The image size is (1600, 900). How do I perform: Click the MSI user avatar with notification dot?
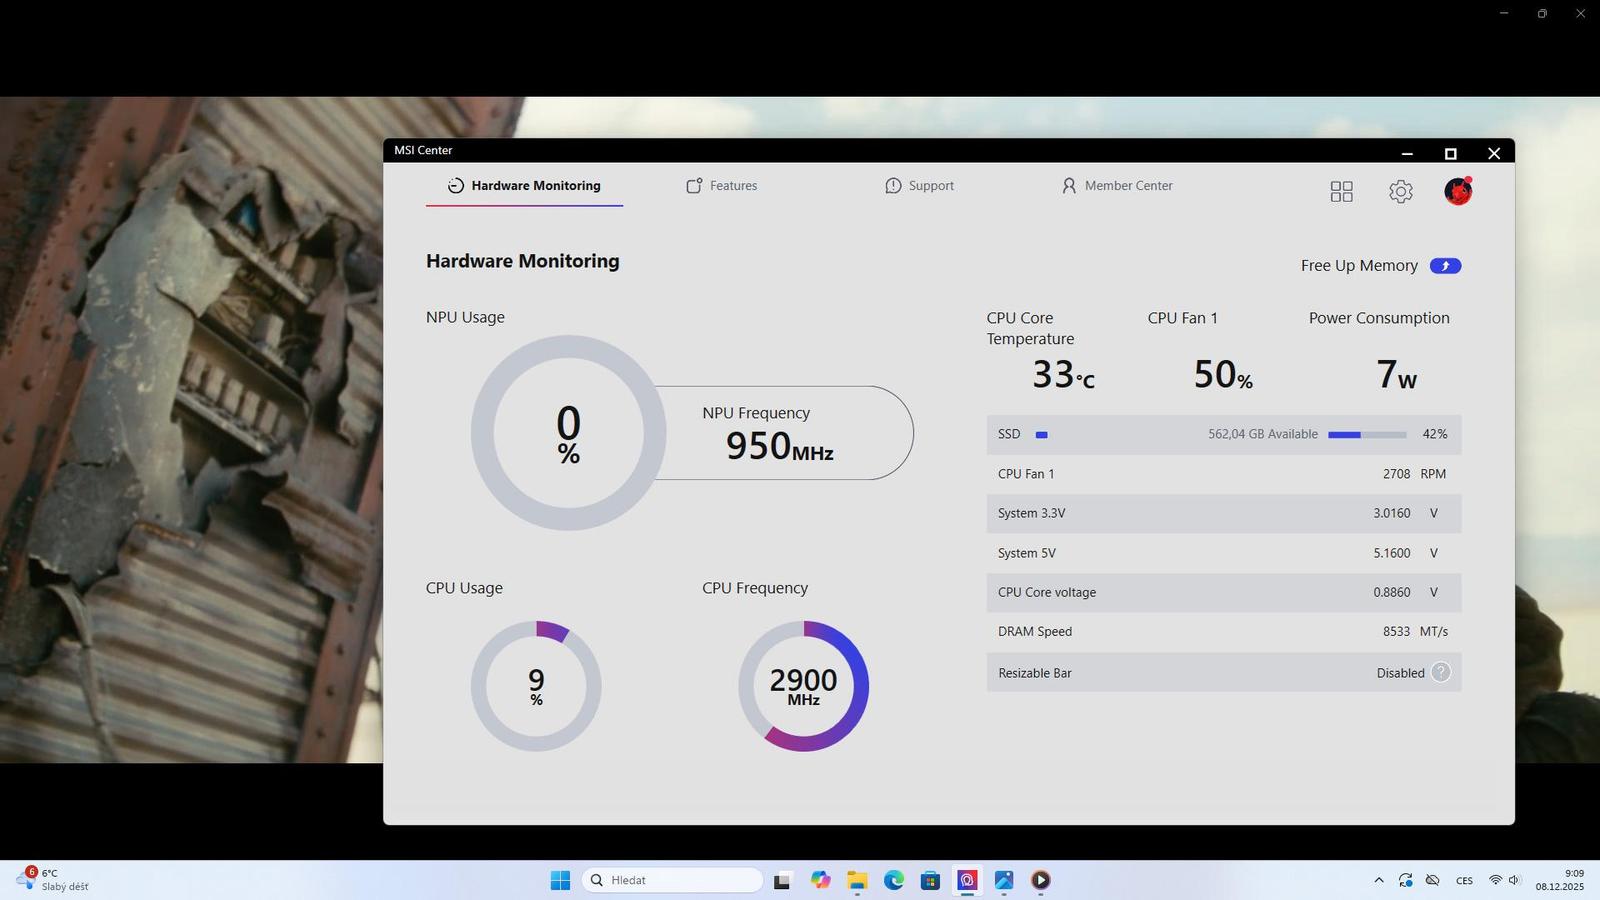[1458, 191]
